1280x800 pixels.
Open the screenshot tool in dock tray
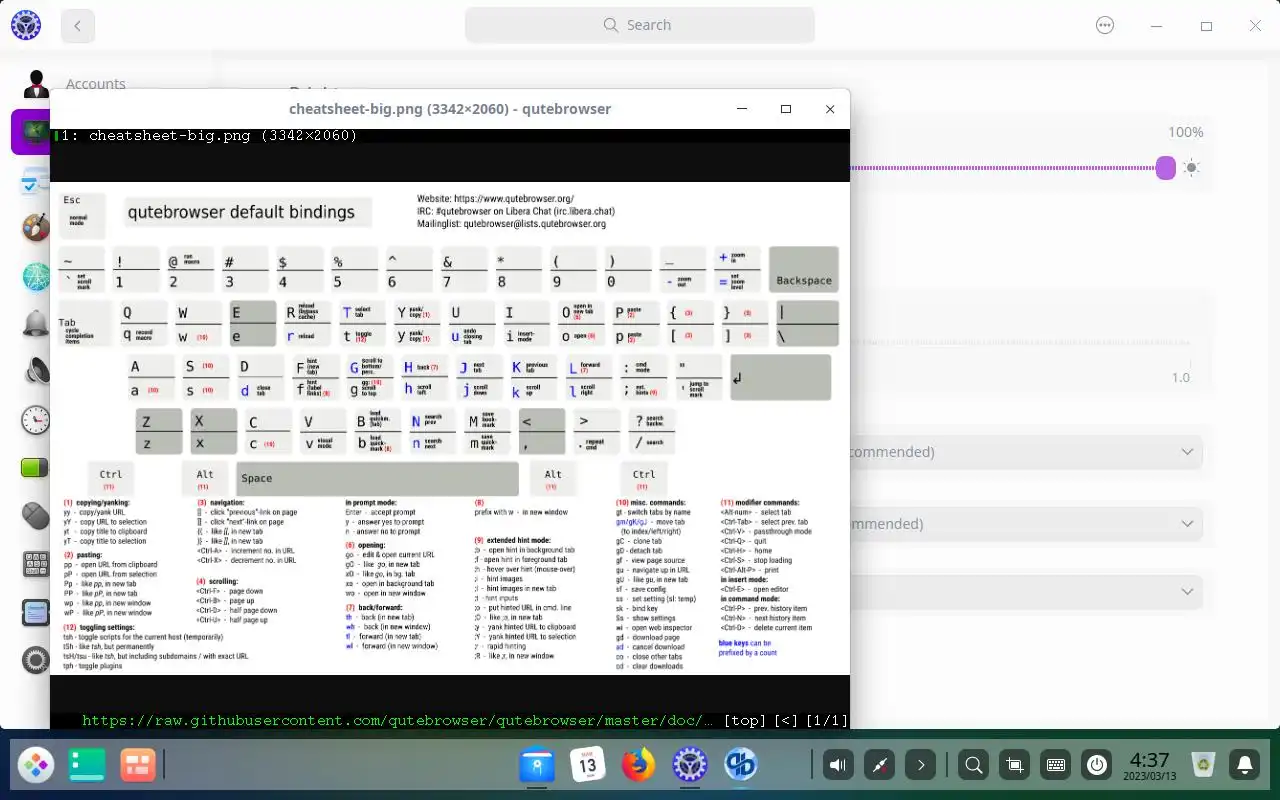pos(1014,766)
